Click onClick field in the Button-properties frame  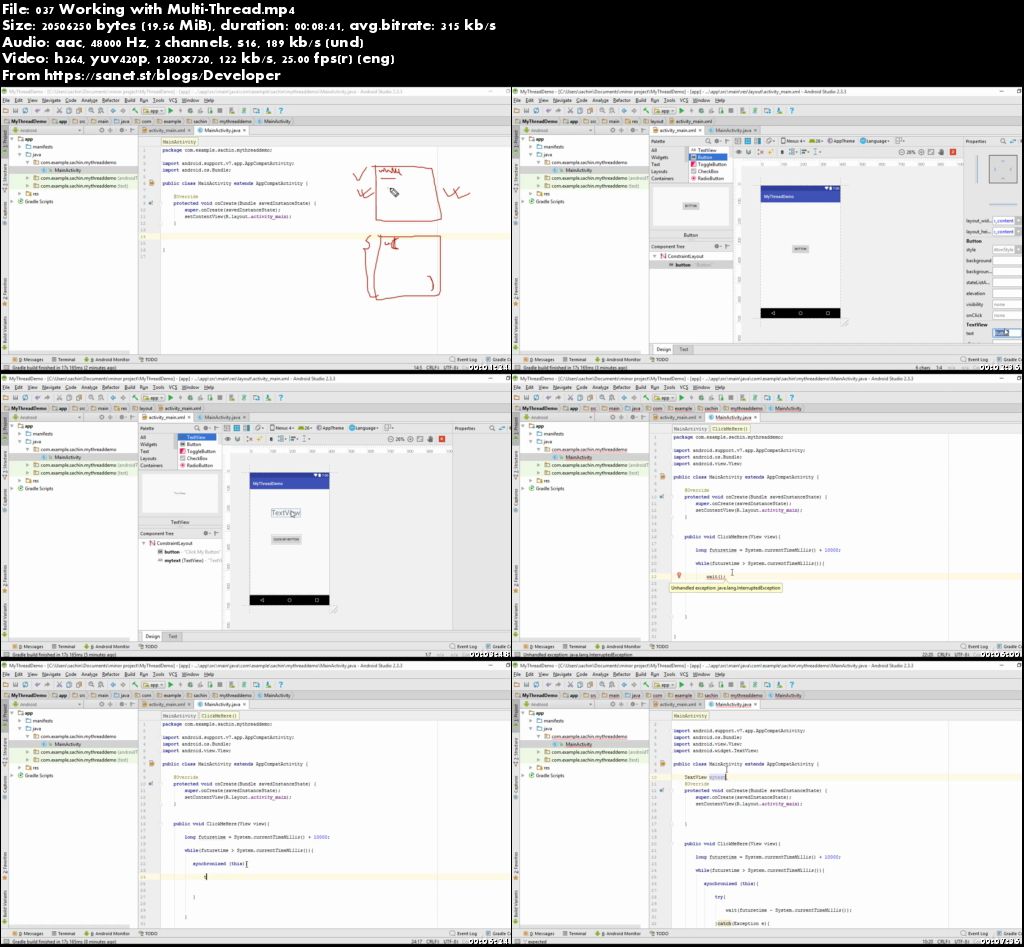coord(1008,315)
